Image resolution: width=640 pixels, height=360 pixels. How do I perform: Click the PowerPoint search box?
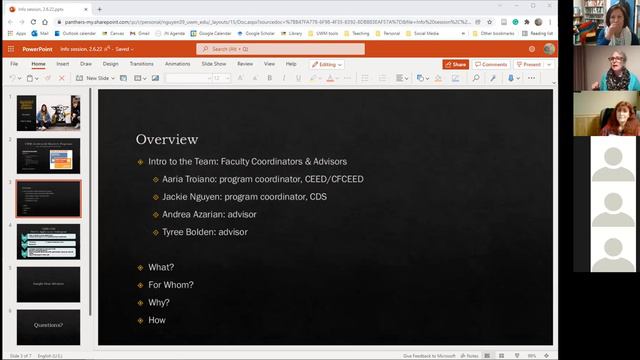click(280, 49)
